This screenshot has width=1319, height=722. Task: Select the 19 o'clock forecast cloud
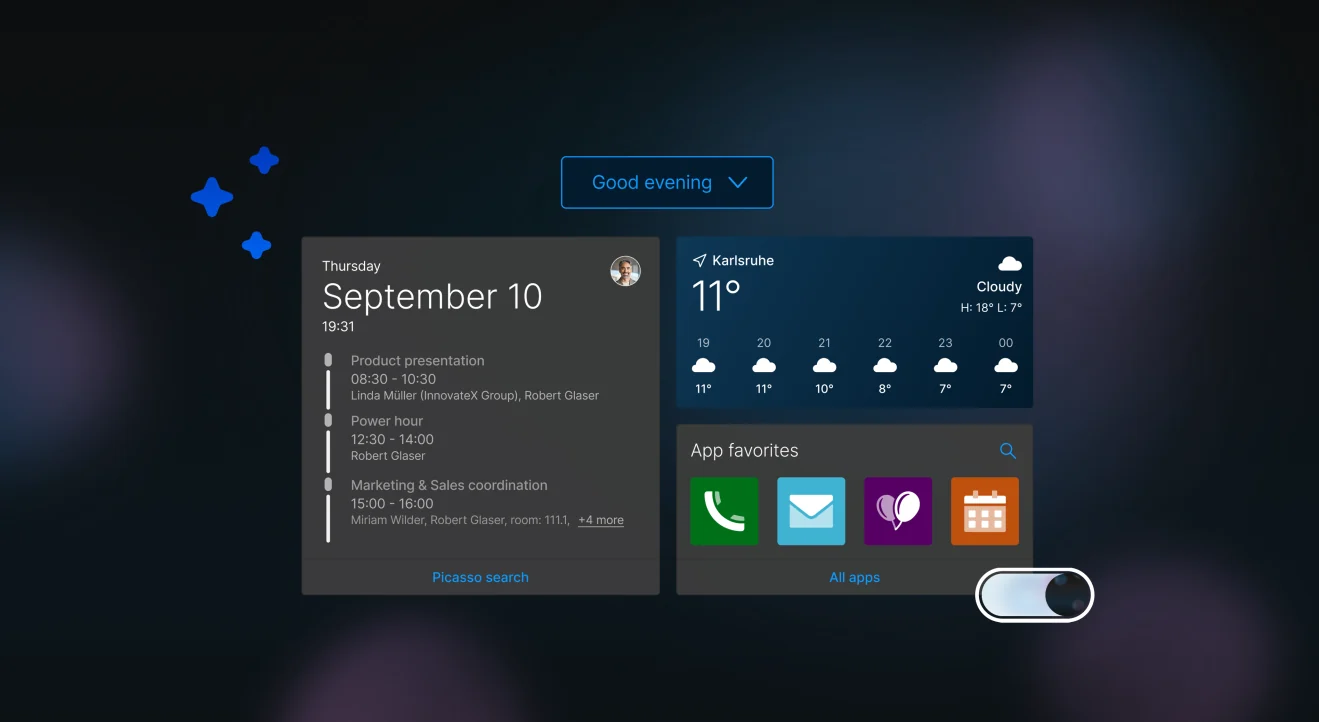coord(704,365)
